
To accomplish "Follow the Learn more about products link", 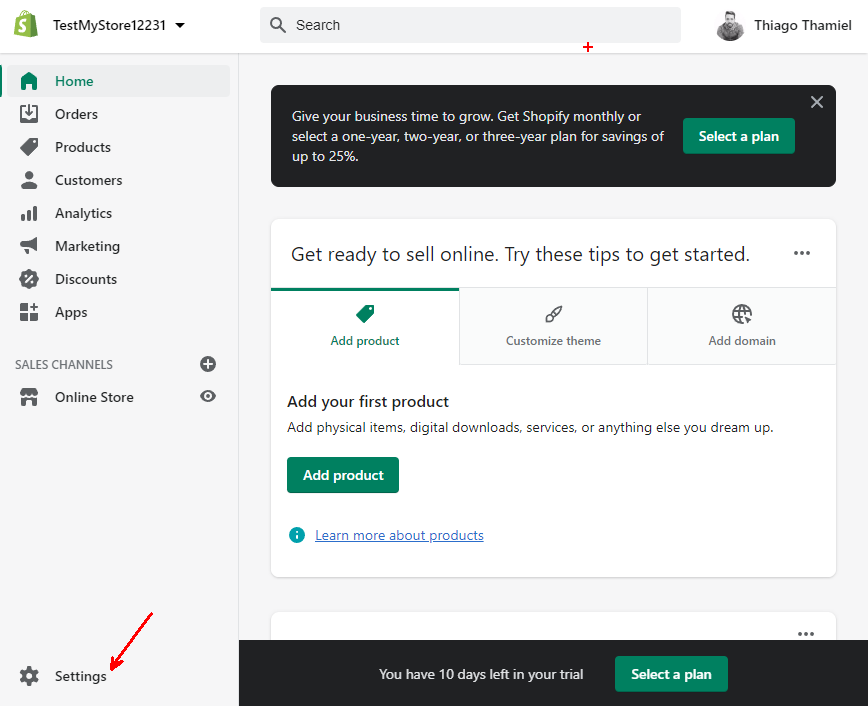I will click(399, 535).
